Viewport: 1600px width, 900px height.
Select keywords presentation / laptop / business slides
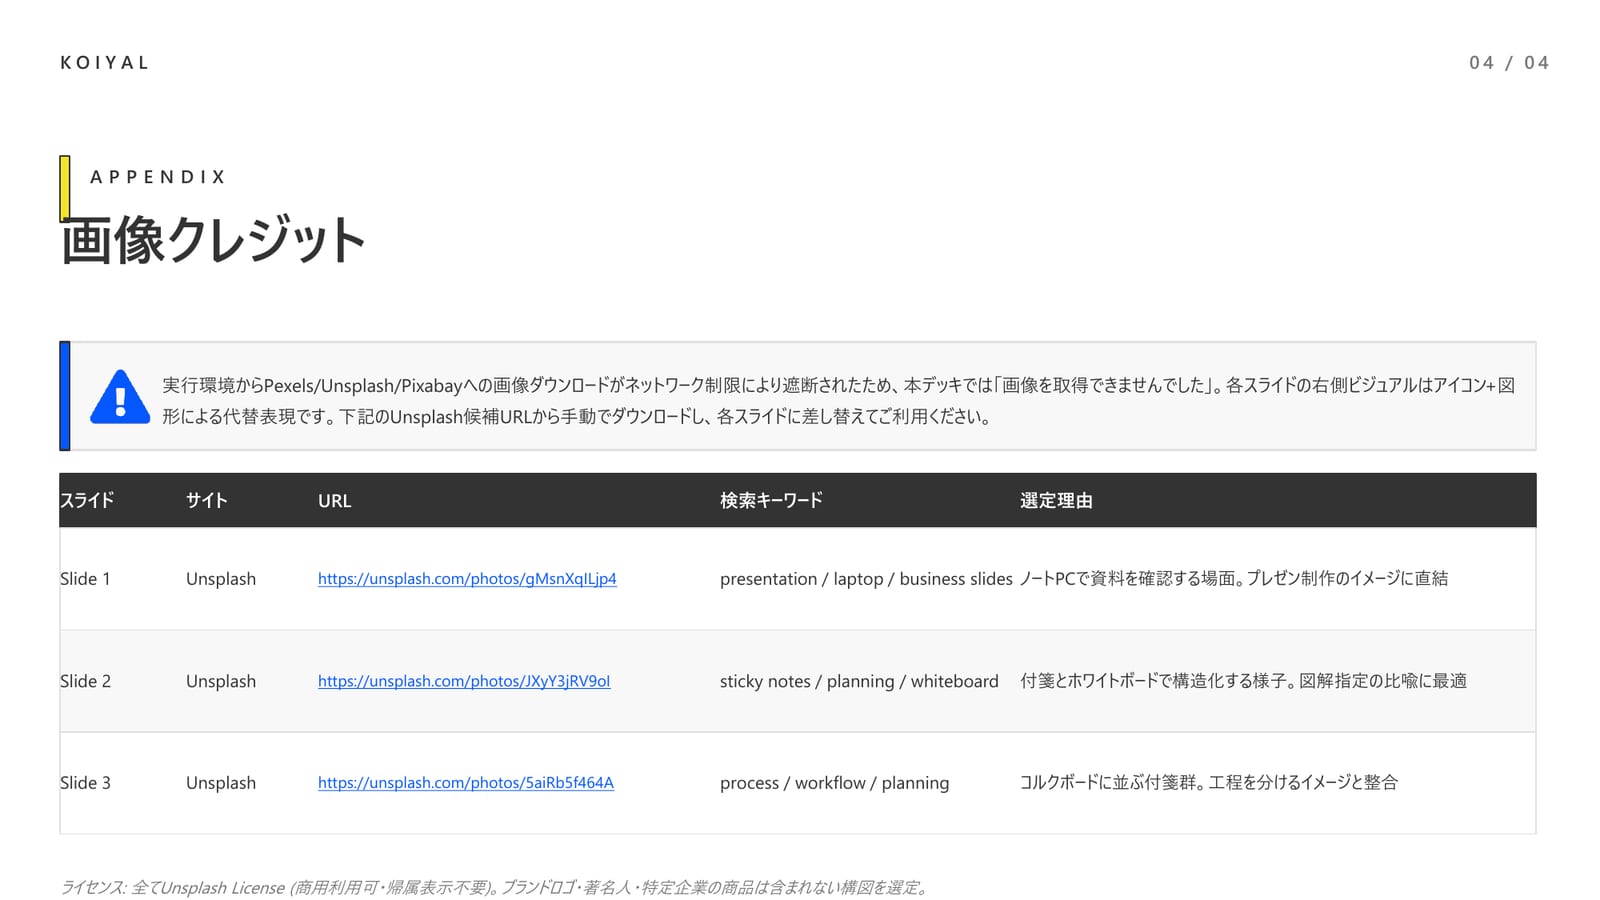pos(866,579)
